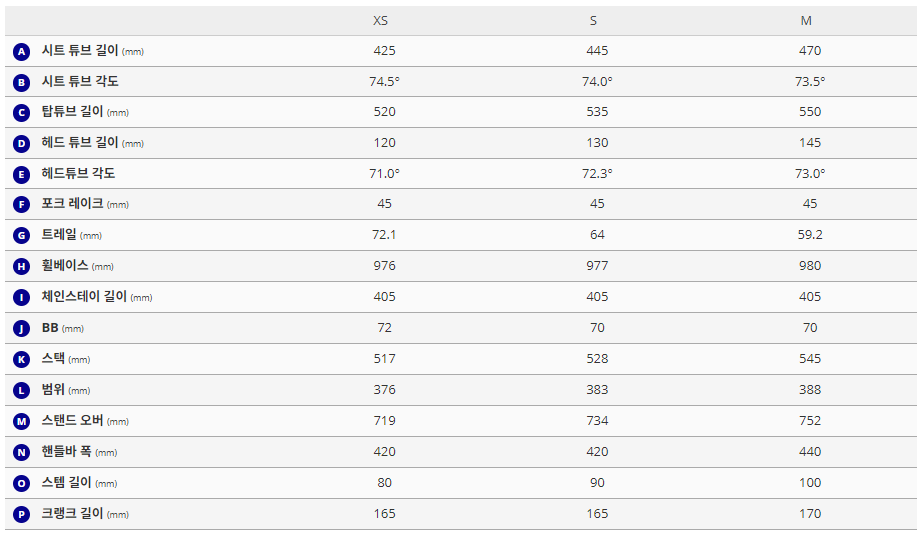
Task: Click the K badge beside 스택
Action: (22, 359)
